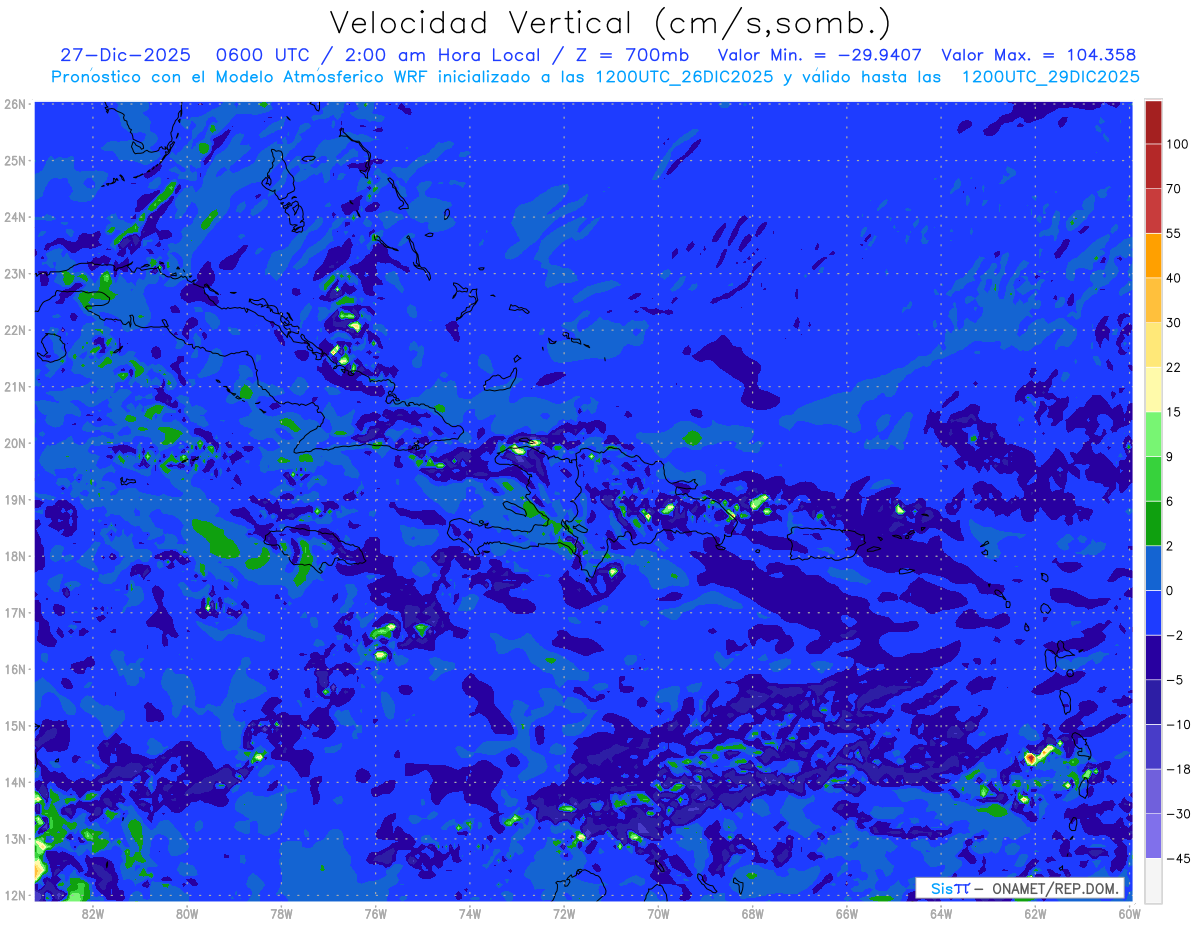Click the colorbar label '40'

(1174, 278)
